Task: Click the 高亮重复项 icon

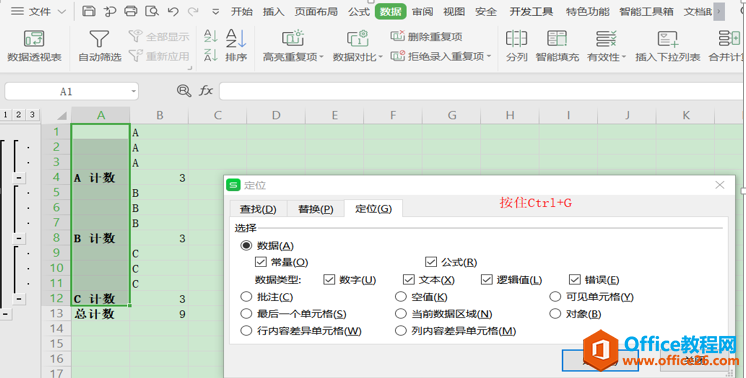Action: click(293, 39)
